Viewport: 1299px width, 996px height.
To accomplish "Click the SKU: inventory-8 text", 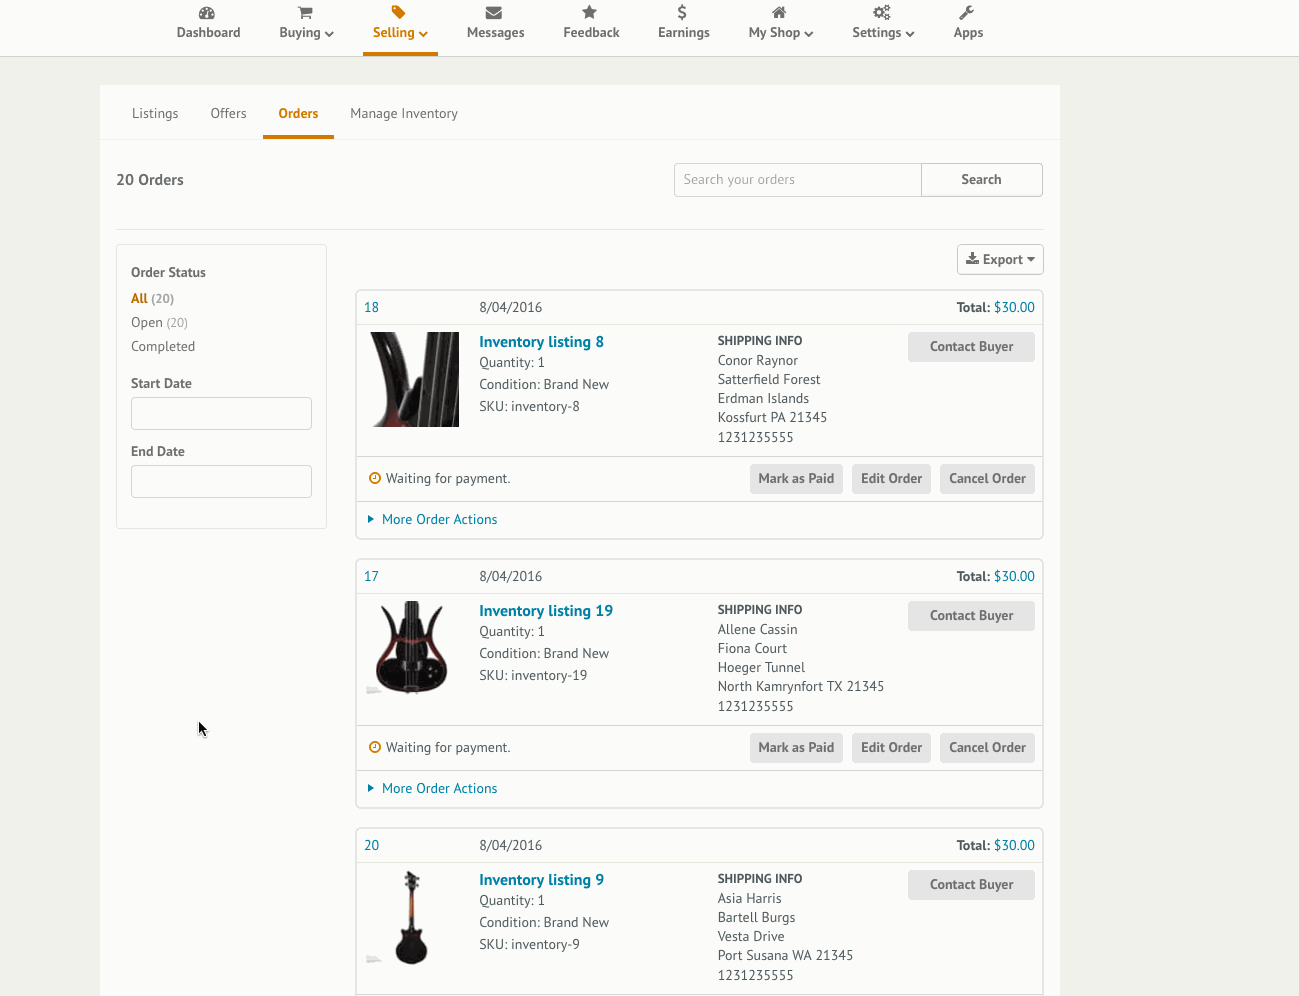I will click(x=529, y=407).
